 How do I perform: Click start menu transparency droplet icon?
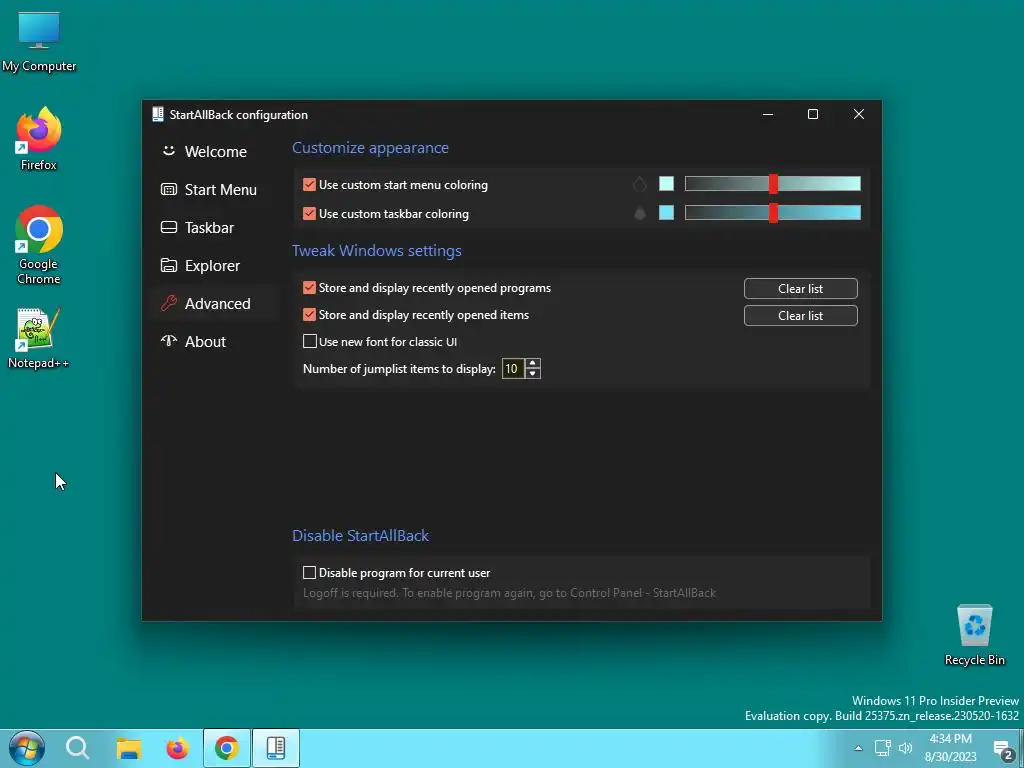coord(639,184)
